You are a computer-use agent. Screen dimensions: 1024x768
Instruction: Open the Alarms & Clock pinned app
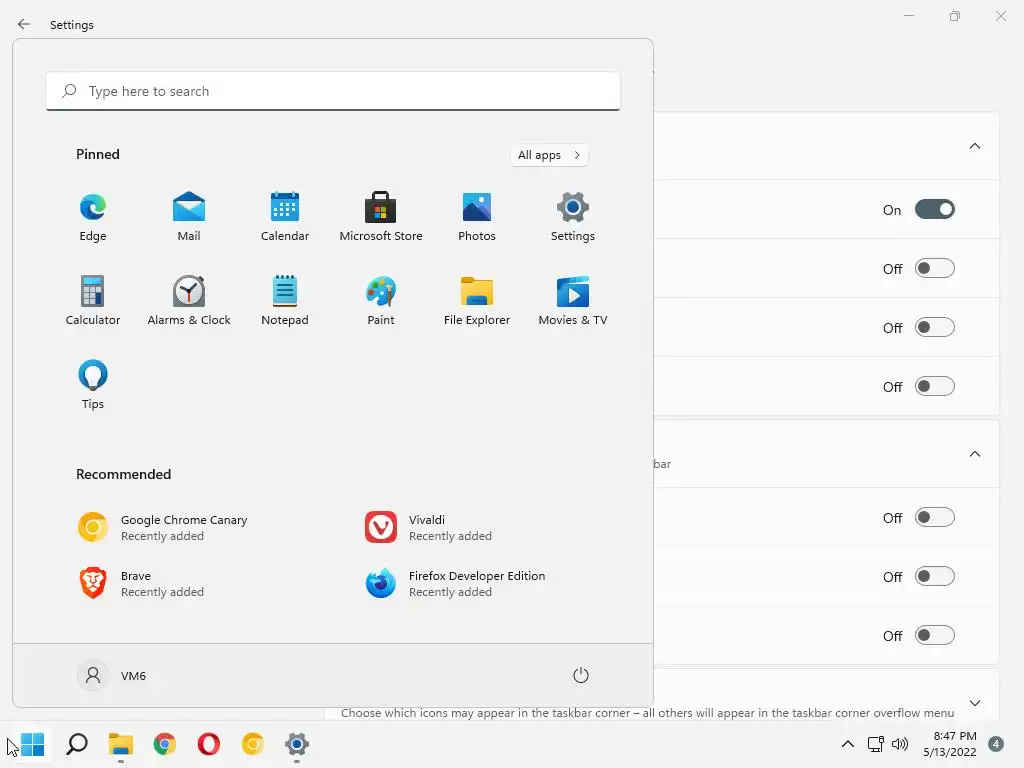pos(189,300)
